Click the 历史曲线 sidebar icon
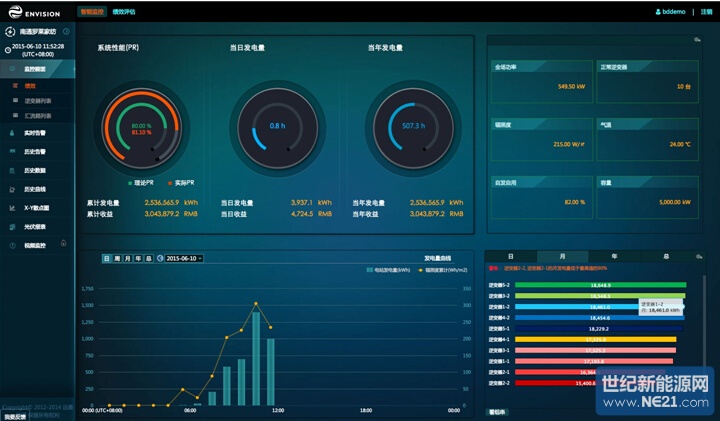Viewport: 720px width, 421px height. coord(13,189)
